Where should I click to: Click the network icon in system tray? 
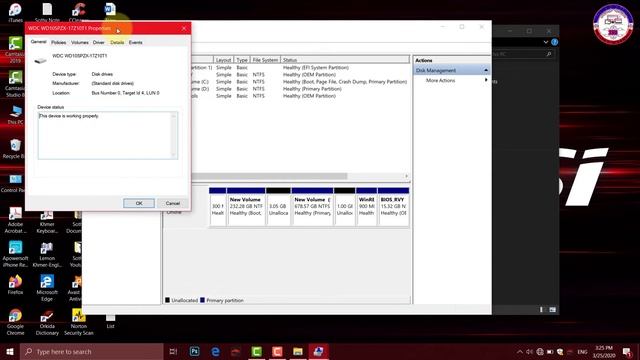point(540,351)
